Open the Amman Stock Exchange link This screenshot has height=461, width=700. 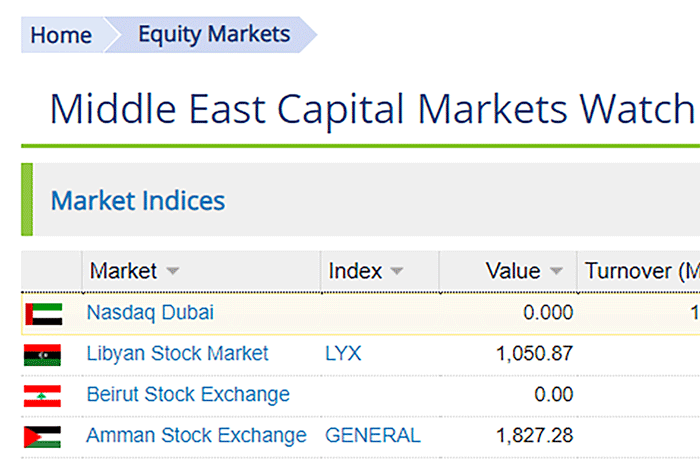196,436
